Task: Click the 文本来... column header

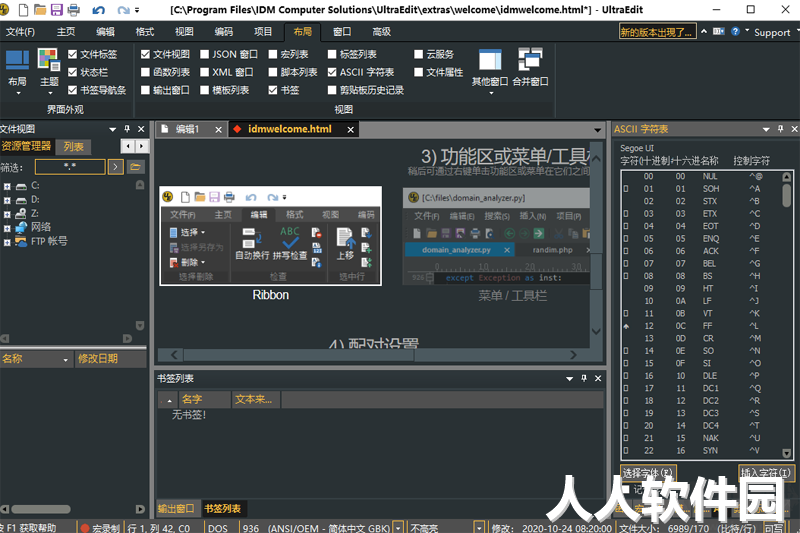Action: 255,399
